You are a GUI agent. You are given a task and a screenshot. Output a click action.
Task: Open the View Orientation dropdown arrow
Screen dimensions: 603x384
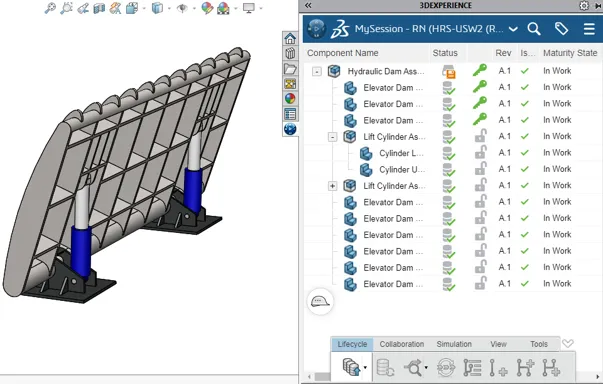pyautogui.click(x=144, y=8)
